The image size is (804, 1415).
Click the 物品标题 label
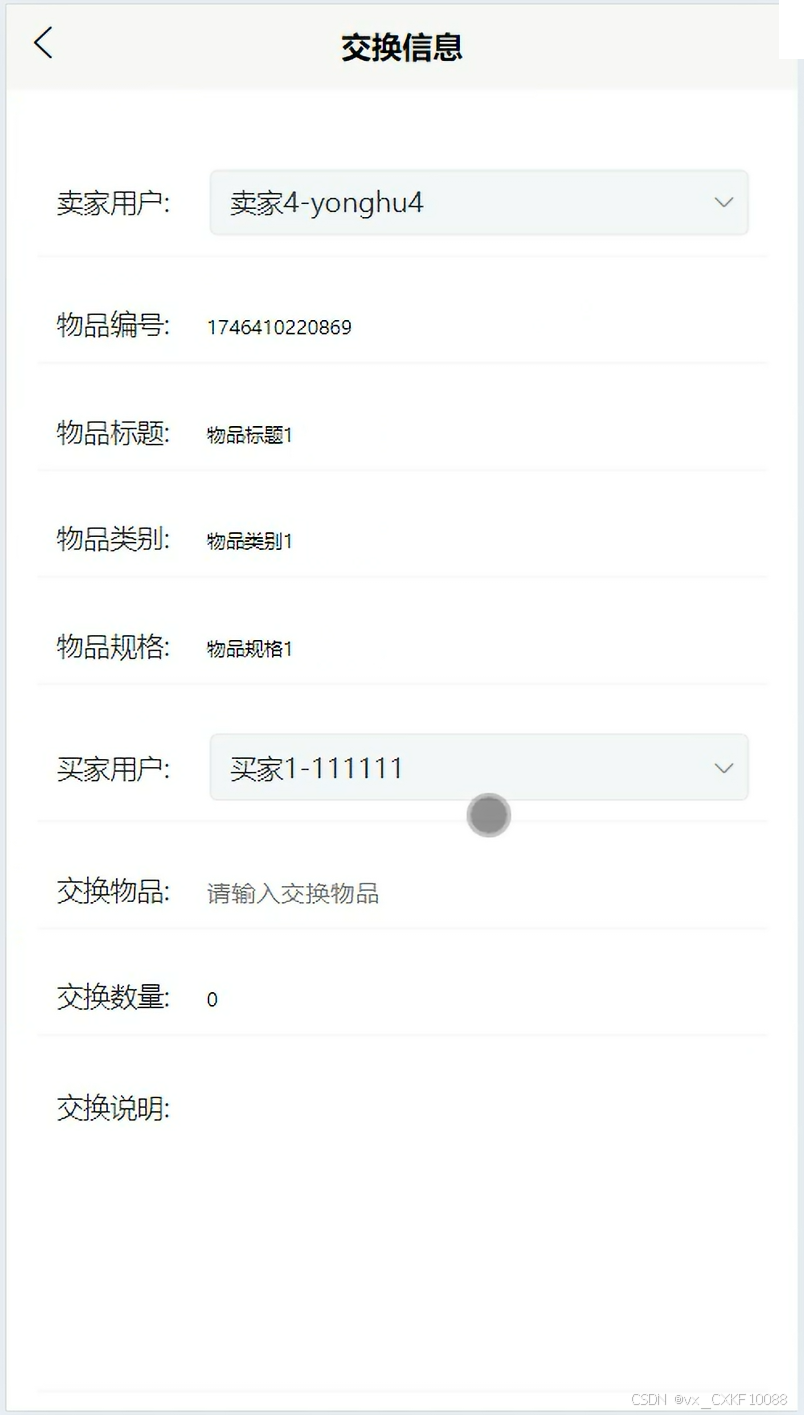(x=113, y=433)
